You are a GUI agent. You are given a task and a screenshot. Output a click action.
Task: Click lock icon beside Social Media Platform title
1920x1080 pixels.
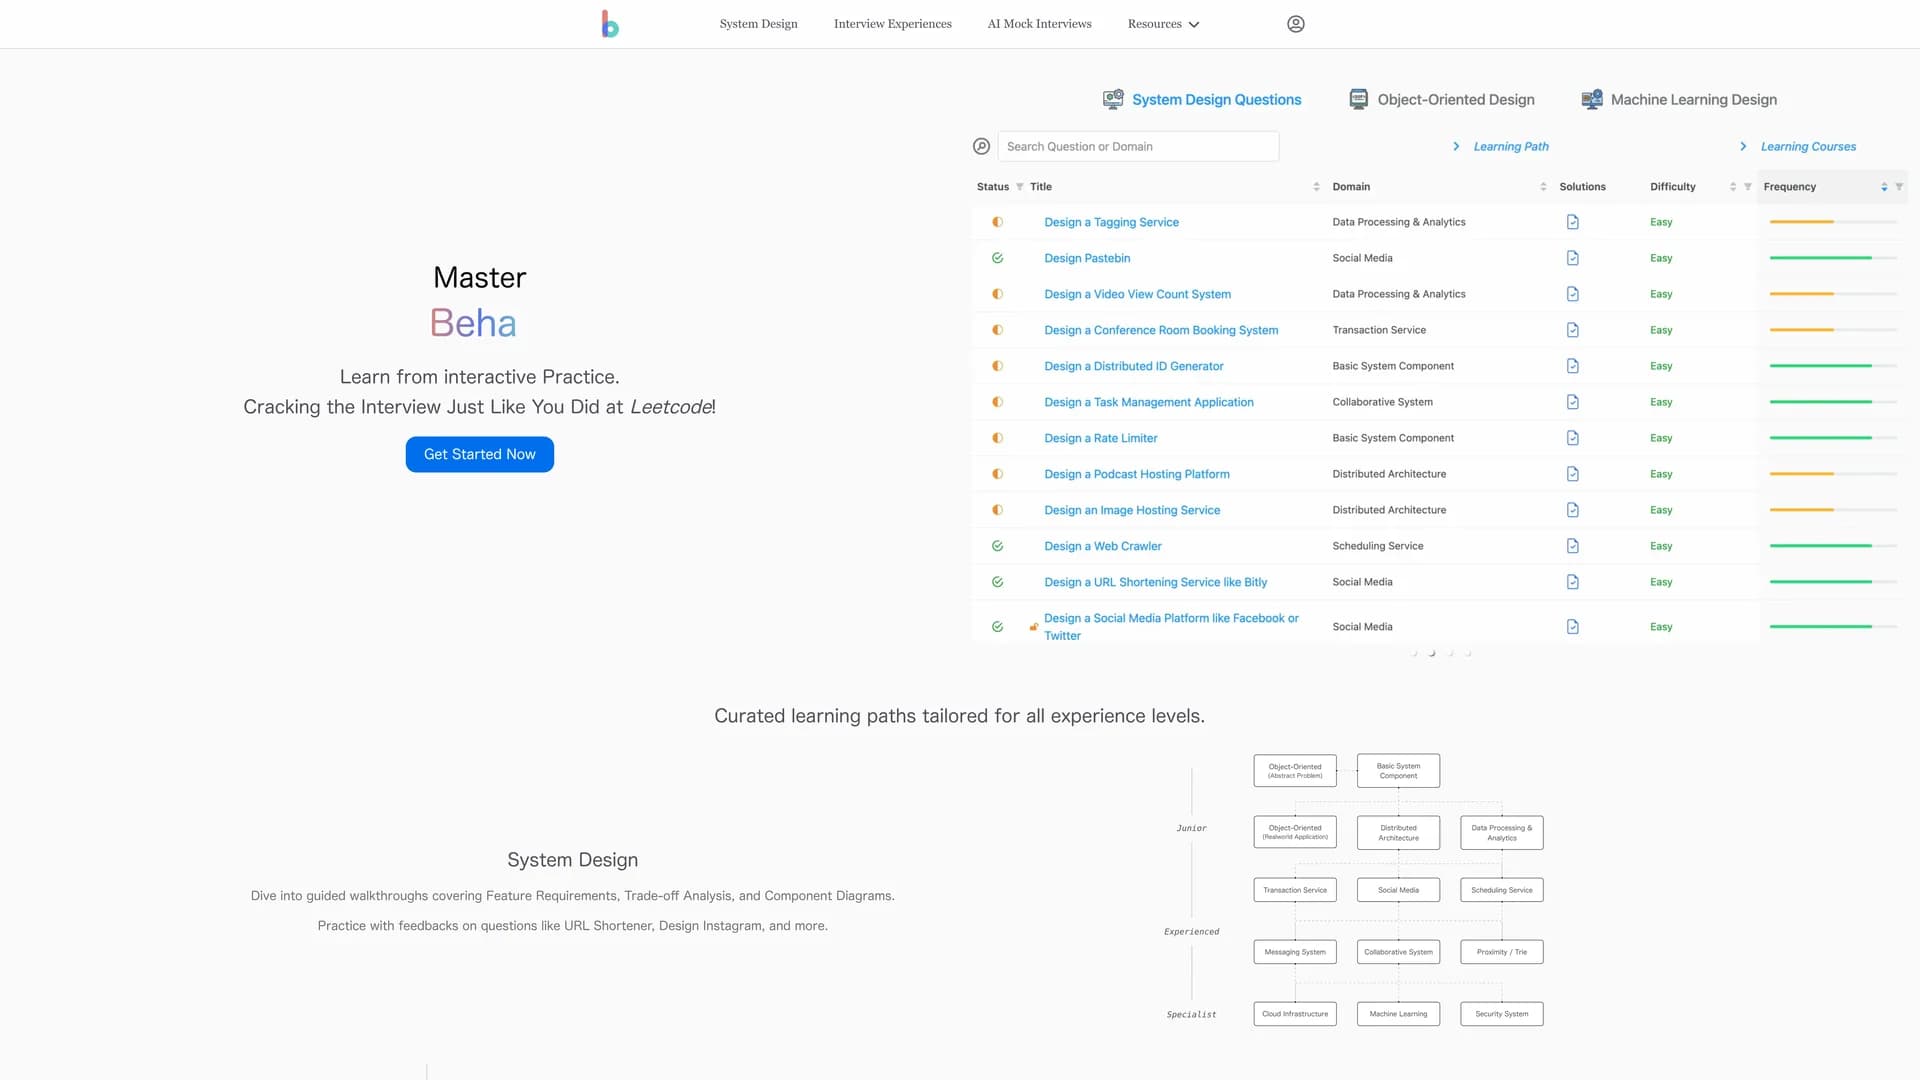[x=1033, y=627]
